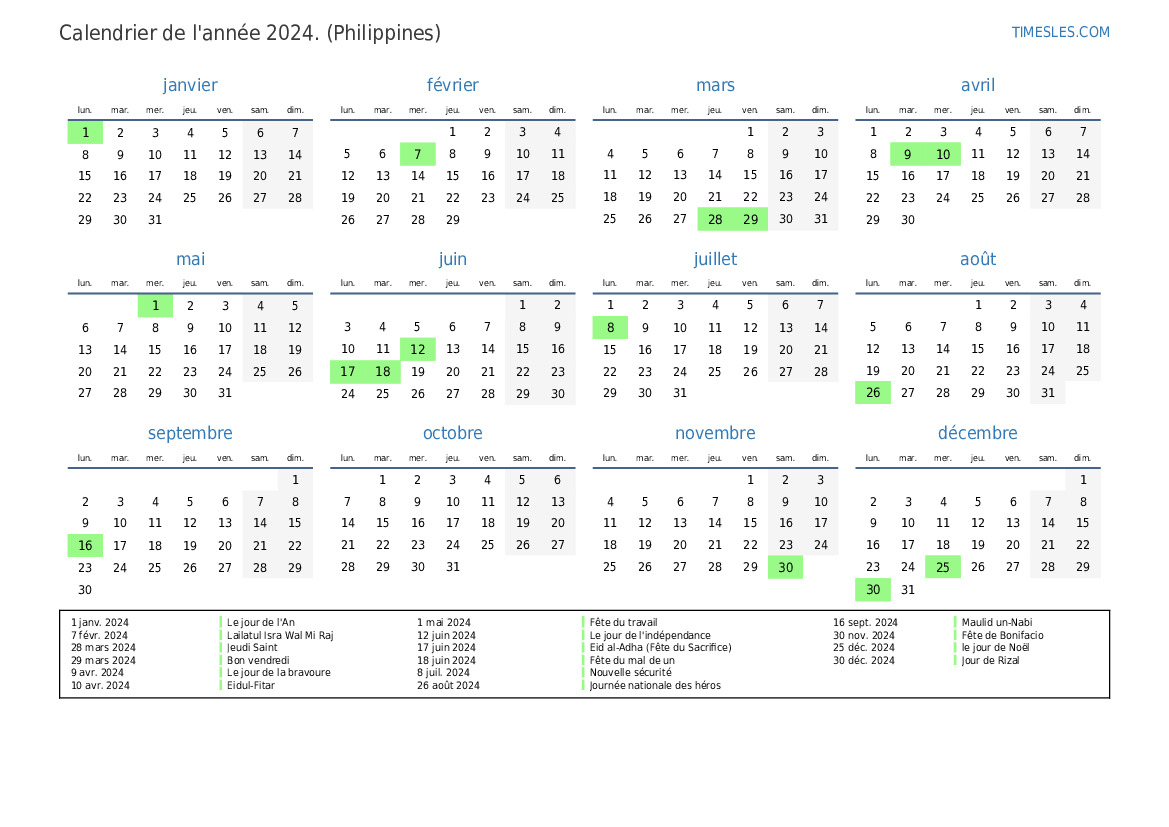Select 'Fête du travail' legend label
The height and width of the screenshot is (827, 1169).
coord(623,622)
